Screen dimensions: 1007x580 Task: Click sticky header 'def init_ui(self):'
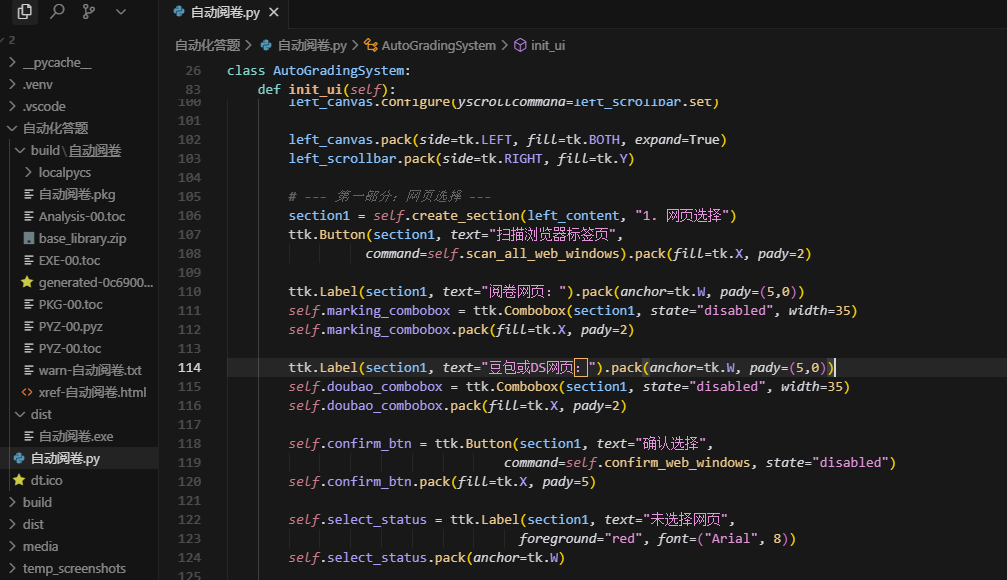click(x=326, y=89)
